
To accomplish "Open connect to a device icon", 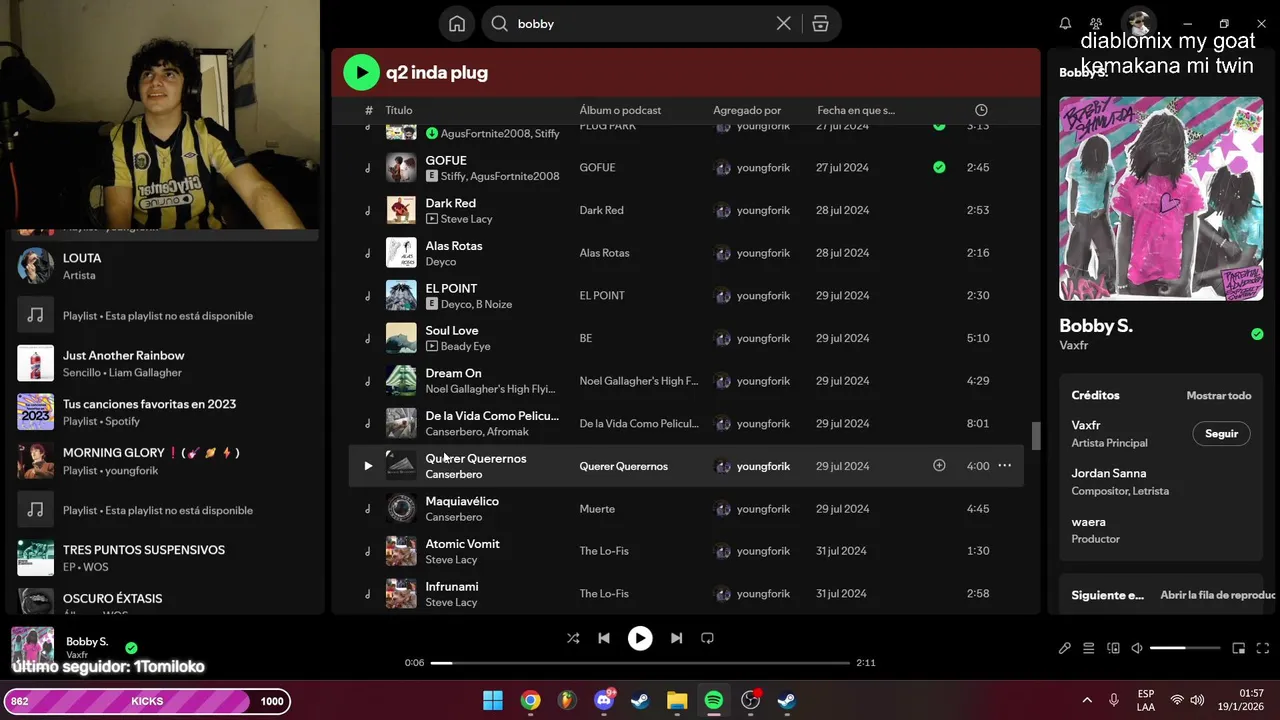I will [x=1113, y=648].
